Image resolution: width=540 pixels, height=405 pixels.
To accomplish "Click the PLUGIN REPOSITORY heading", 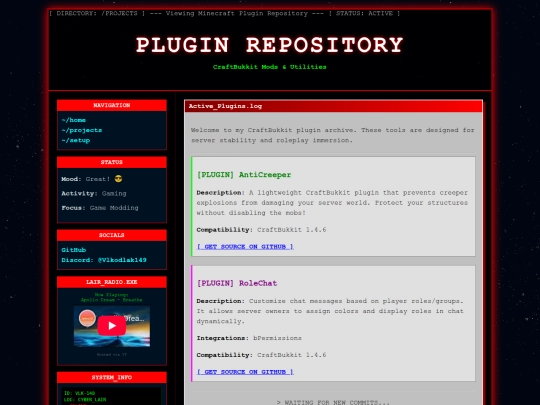I will 270,45.
